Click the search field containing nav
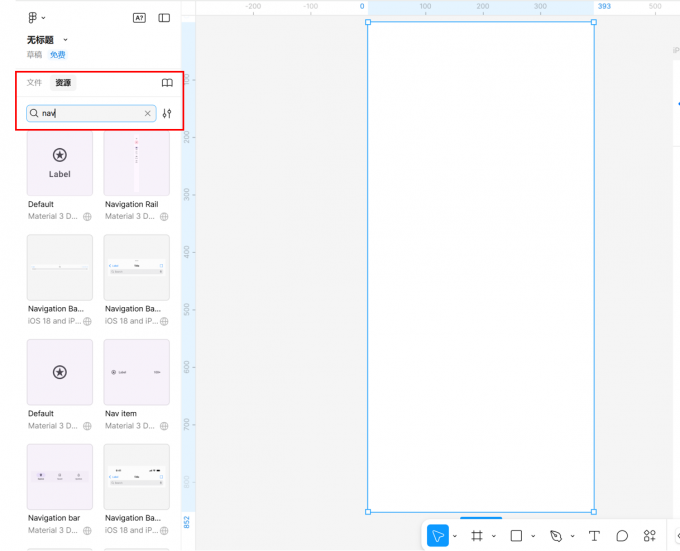The width and height of the screenshot is (680, 551). click(x=91, y=113)
